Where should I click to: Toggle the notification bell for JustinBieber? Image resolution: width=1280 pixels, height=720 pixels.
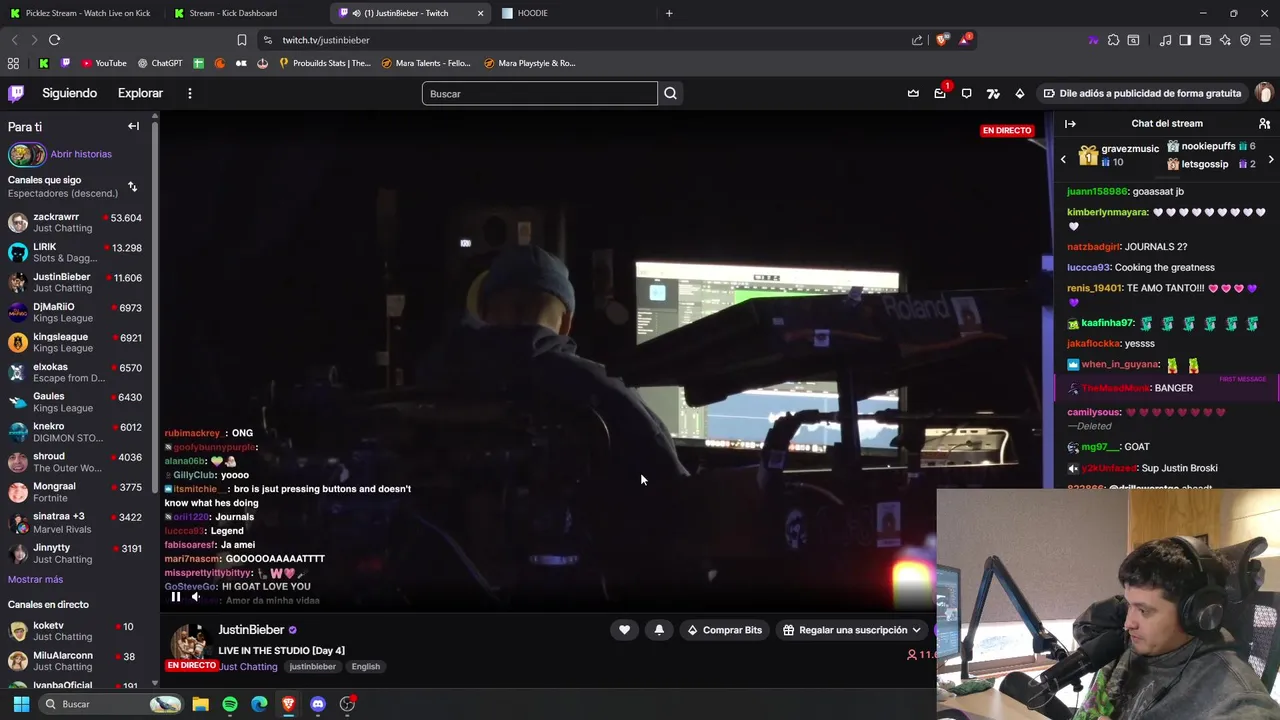point(659,630)
